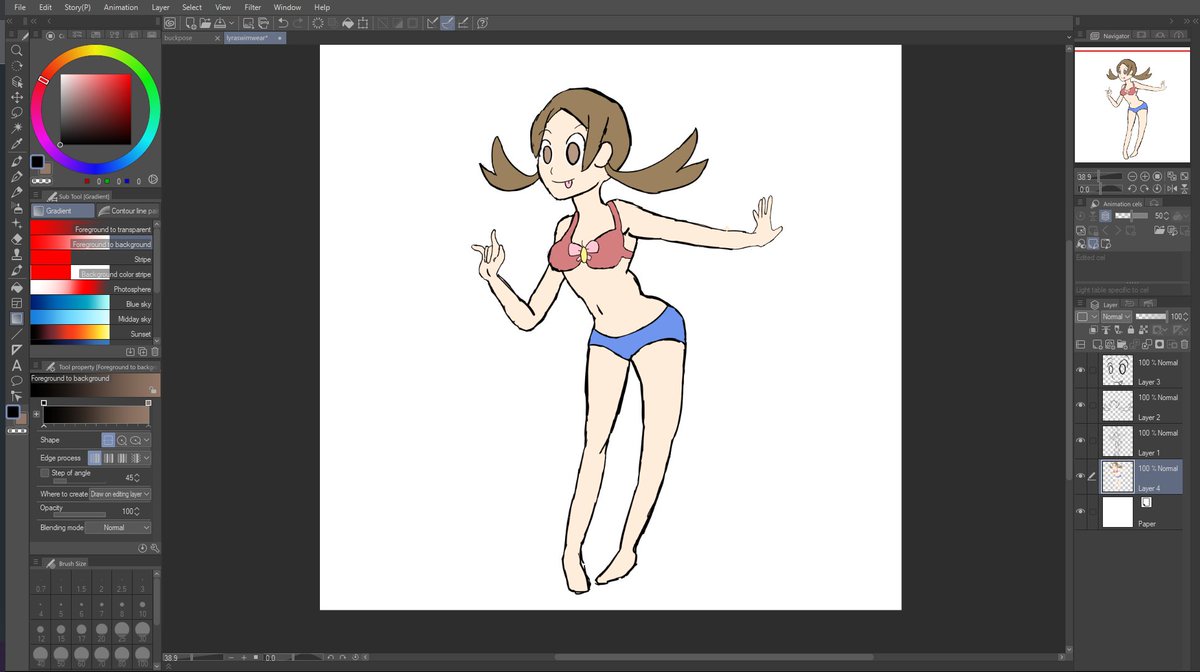Image resolution: width=1200 pixels, height=672 pixels.
Task: Open the Layer panel menu
Action: click(x=1080, y=304)
